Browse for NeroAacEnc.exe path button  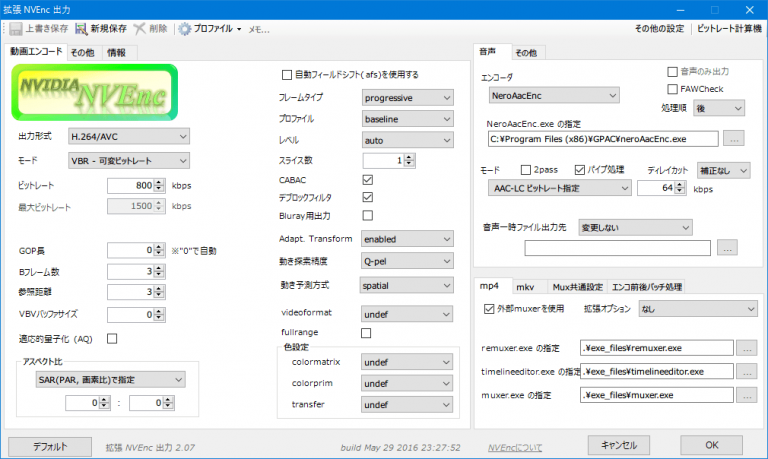click(x=734, y=139)
